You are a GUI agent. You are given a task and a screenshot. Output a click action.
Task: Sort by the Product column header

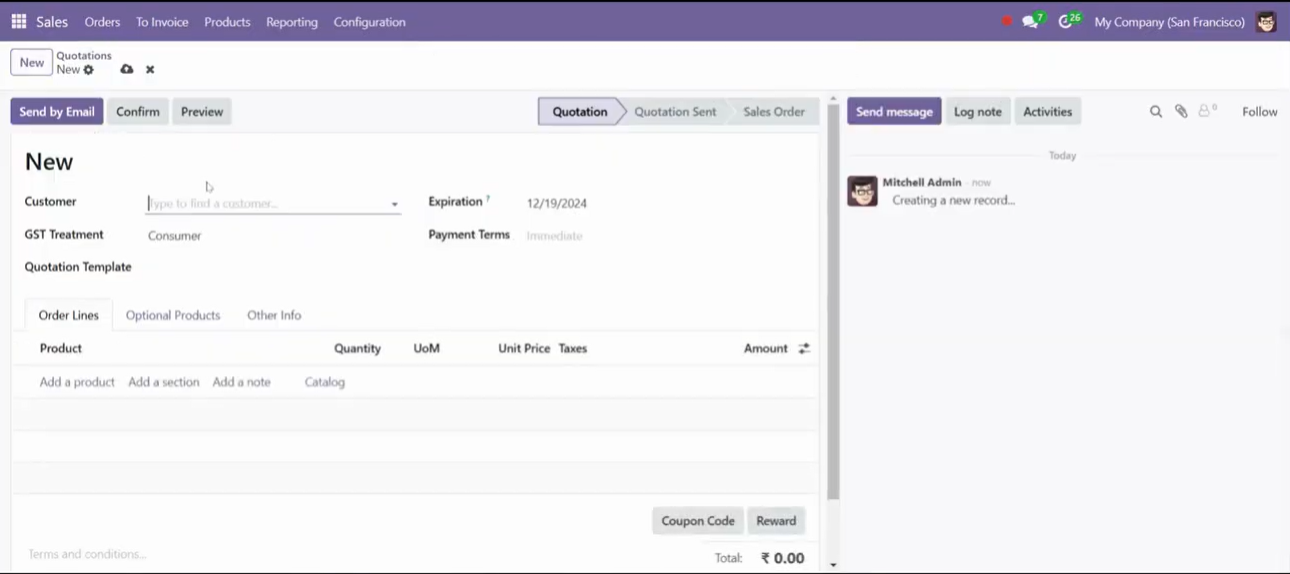click(x=61, y=348)
